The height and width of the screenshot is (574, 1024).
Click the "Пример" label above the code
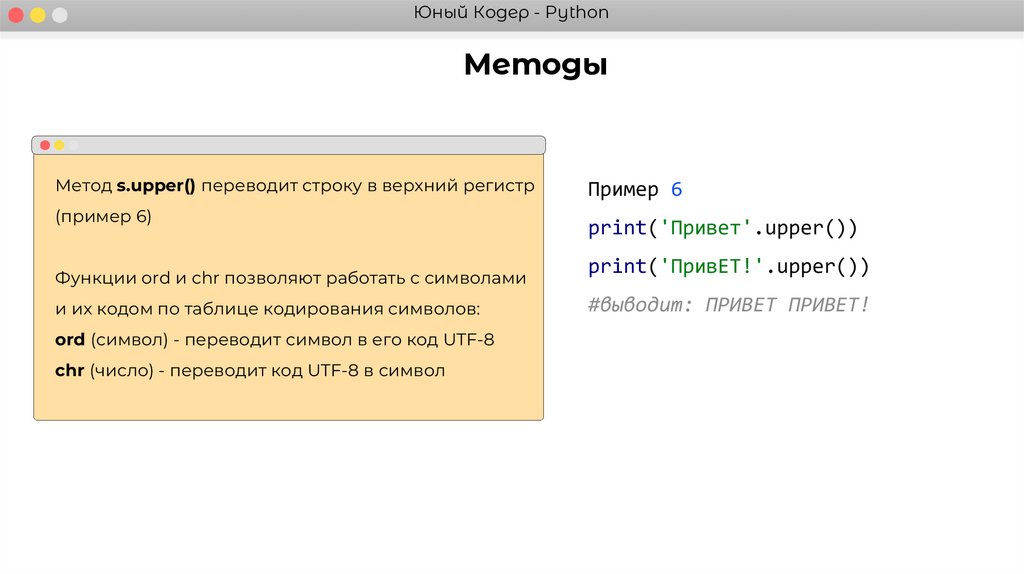pyautogui.click(x=623, y=190)
